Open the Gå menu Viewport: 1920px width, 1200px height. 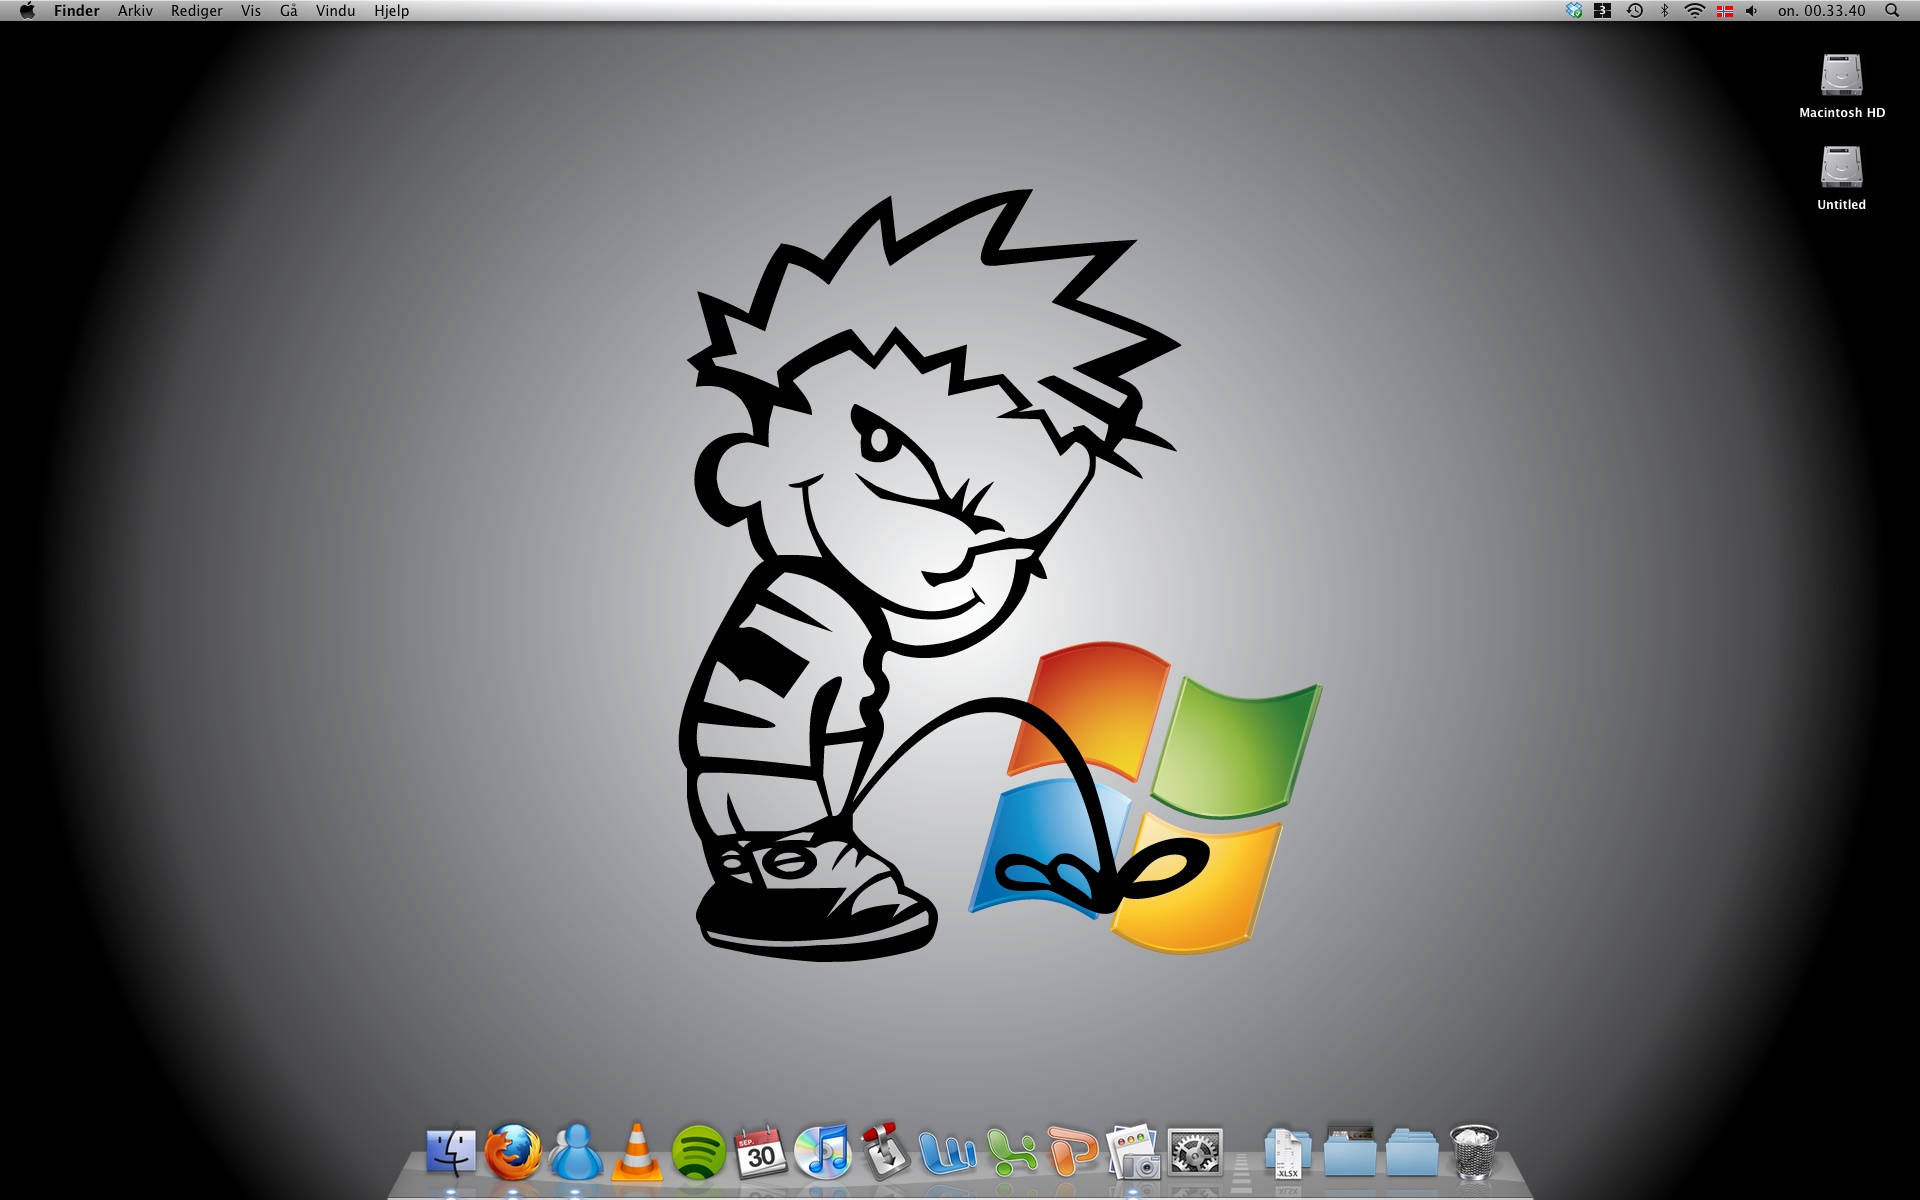coord(289,11)
